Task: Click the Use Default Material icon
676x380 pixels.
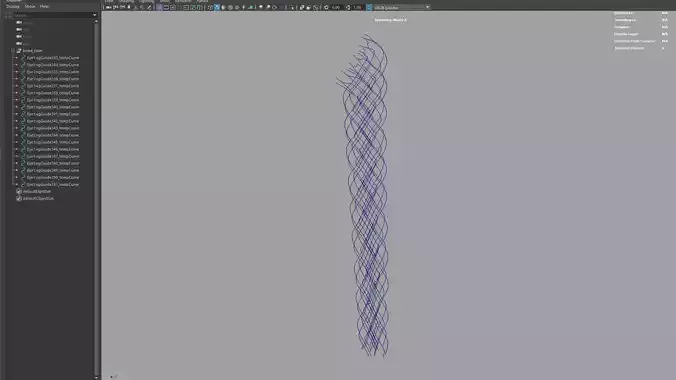Action: (x=223, y=7)
